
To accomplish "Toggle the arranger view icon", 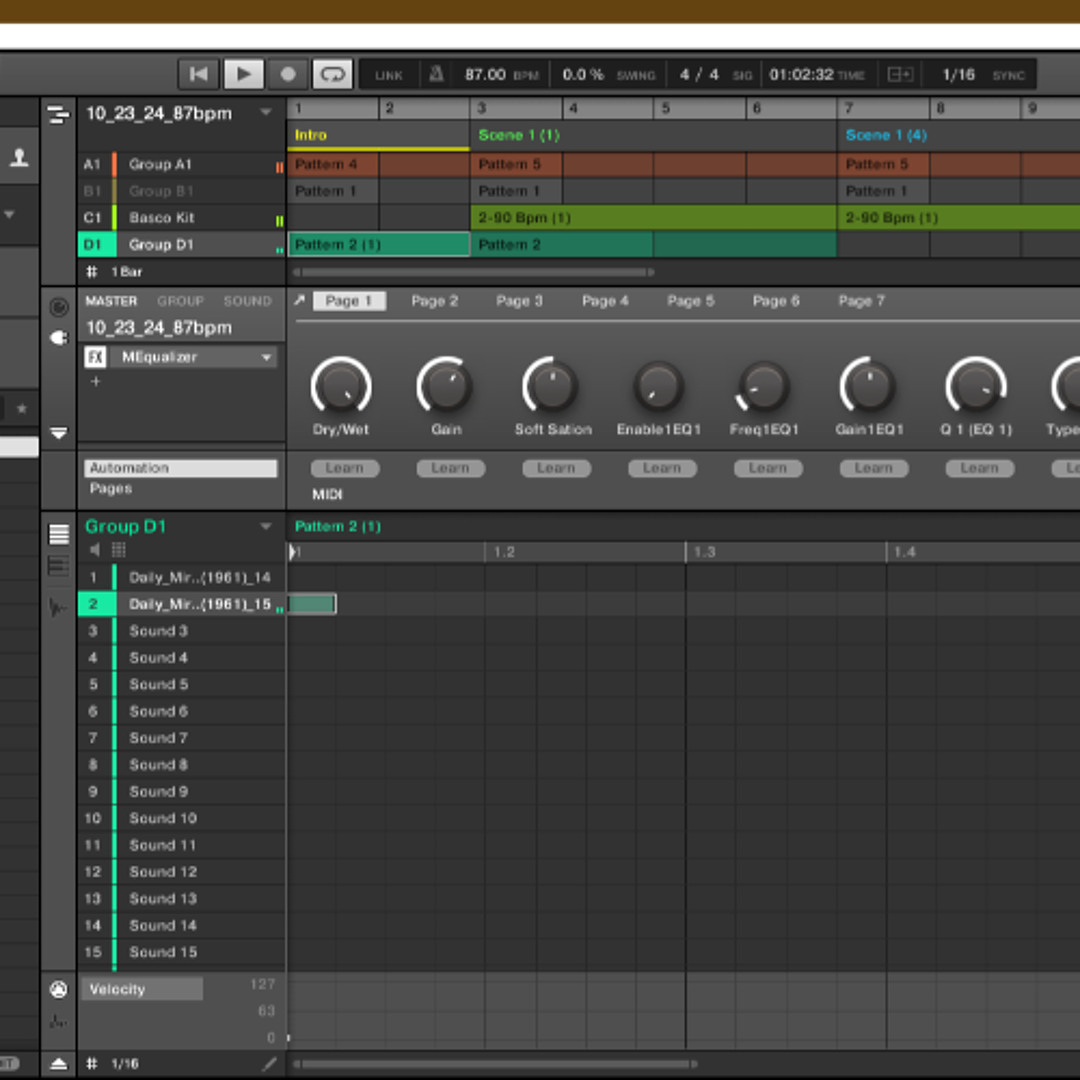I will [59, 114].
